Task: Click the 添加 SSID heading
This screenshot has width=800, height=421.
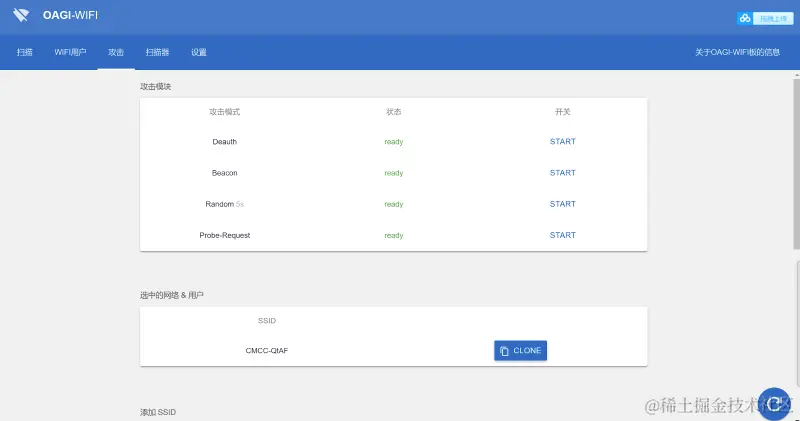Action: (158, 412)
